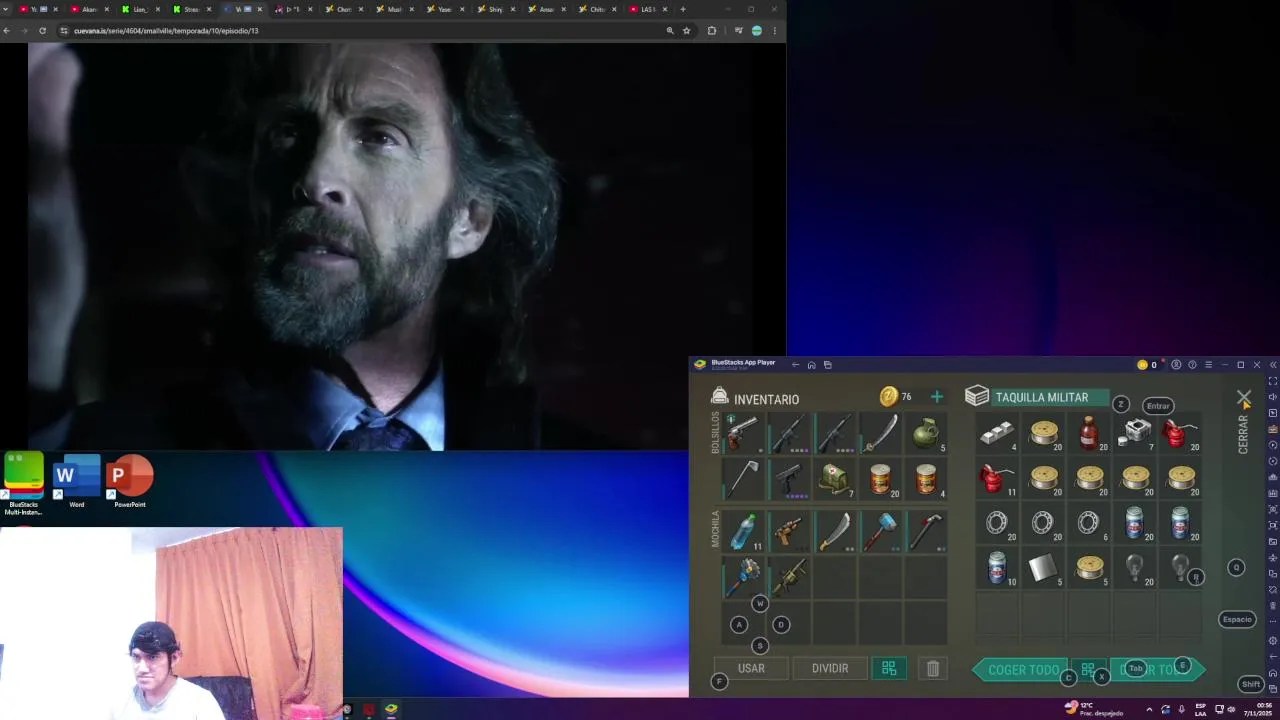Sort the locker with its grid button
This screenshot has width=1280, height=720.
[1087, 669]
